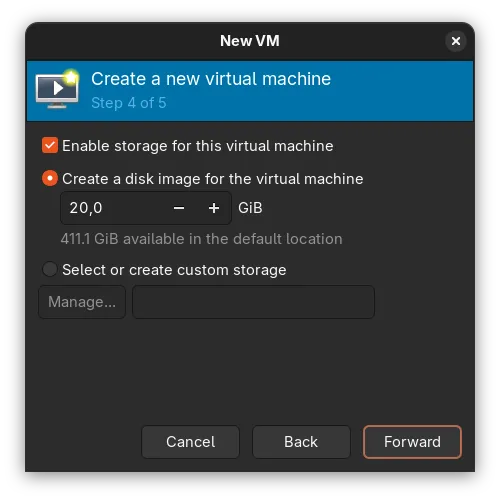Click the 'Step 4 of 5' subtitle
The width and height of the screenshot is (500, 500).
pyautogui.click(x=129, y=103)
